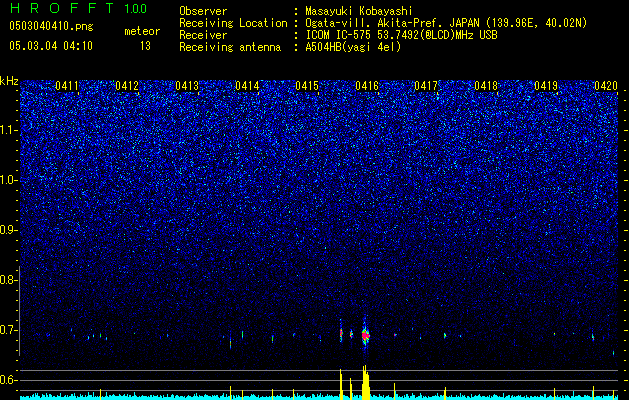Click the strongest red meteor echo near 0416
This screenshot has width=629, height=400.
[365, 335]
